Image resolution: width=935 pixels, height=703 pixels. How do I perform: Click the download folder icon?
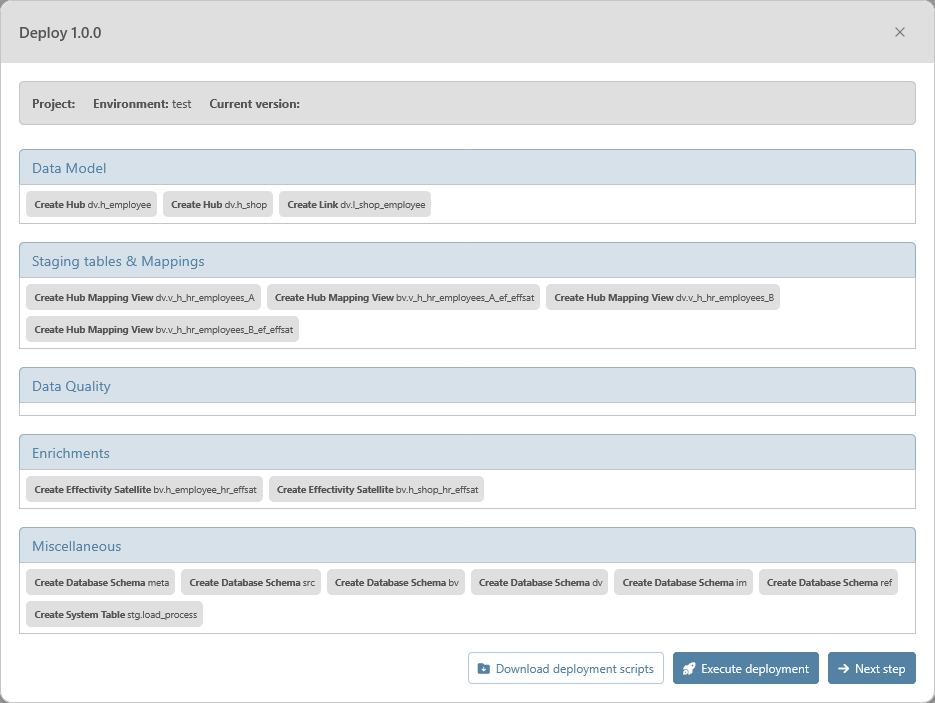(x=484, y=669)
